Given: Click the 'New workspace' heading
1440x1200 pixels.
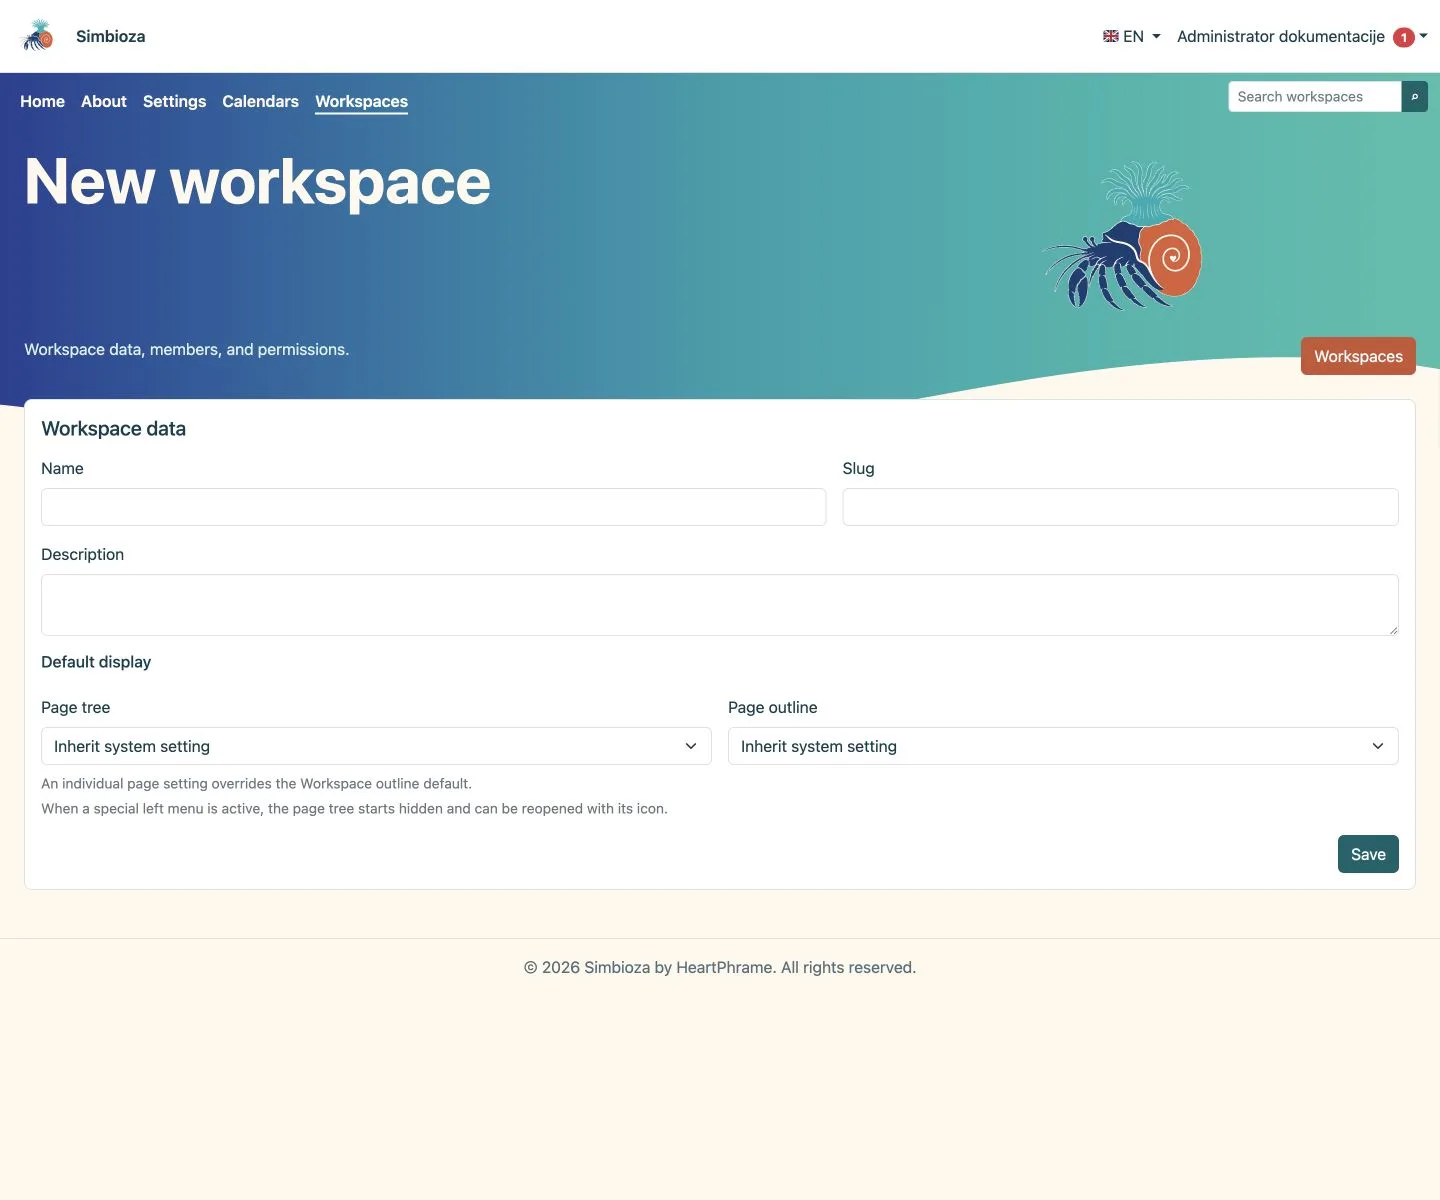Looking at the screenshot, I should (x=257, y=182).
